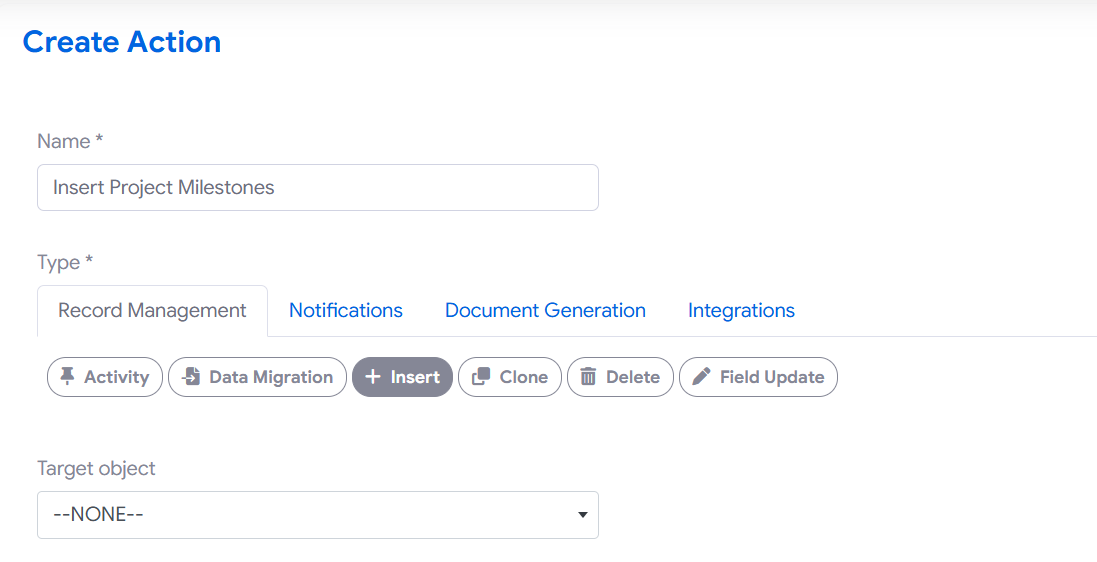Pick the Clone action type label

click(x=523, y=377)
